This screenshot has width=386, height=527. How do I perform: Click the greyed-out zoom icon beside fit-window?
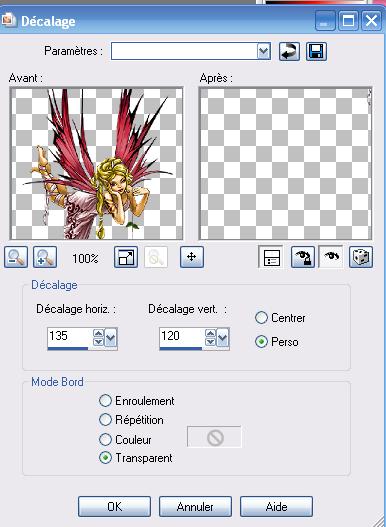click(156, 257)
